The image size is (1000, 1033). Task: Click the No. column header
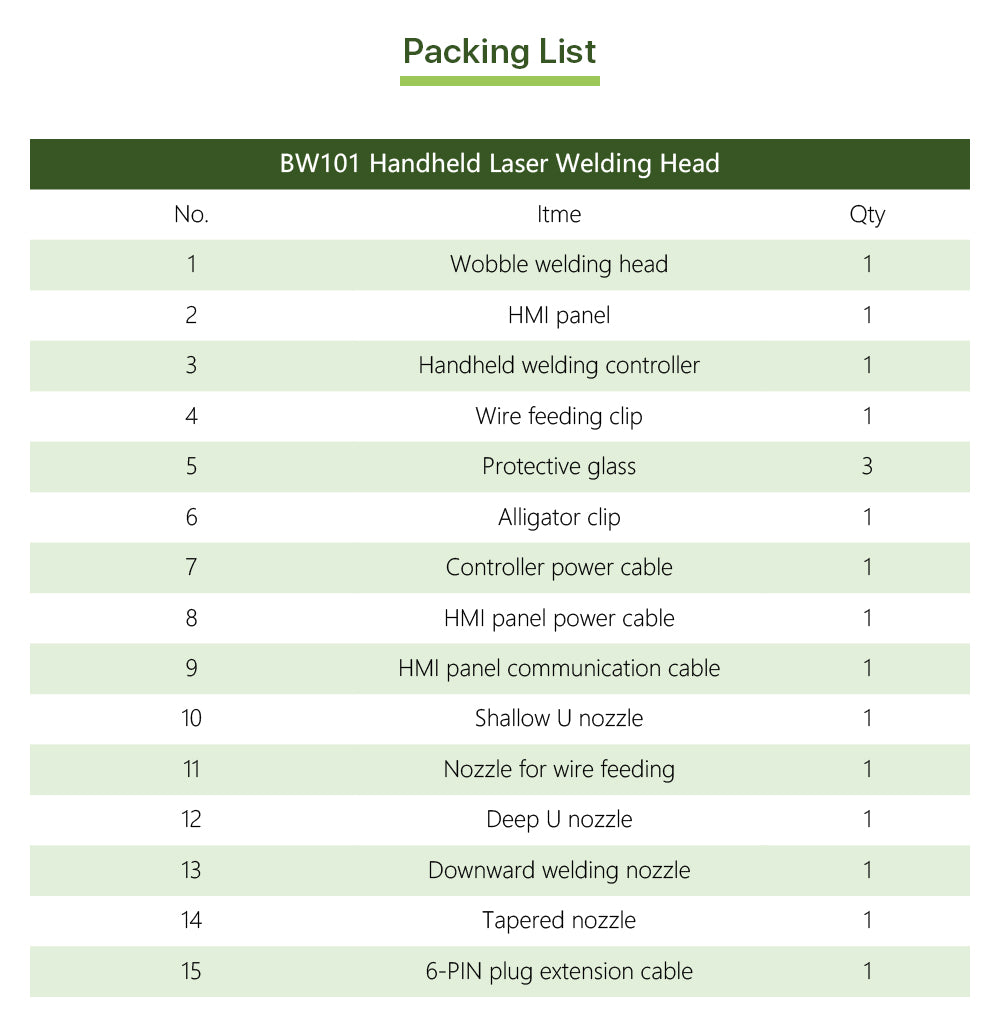click(191, 214)
